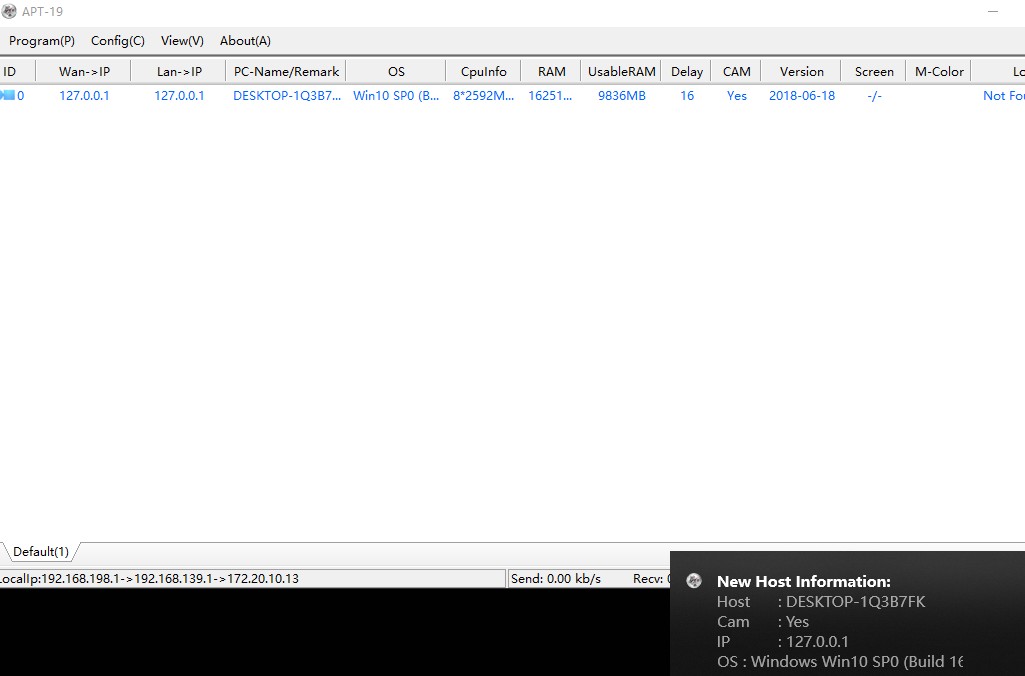Click the host DESKTOP-1Q3B7FK in the popup
Viewport: 1025px width, 676px height.
[821, 601]
